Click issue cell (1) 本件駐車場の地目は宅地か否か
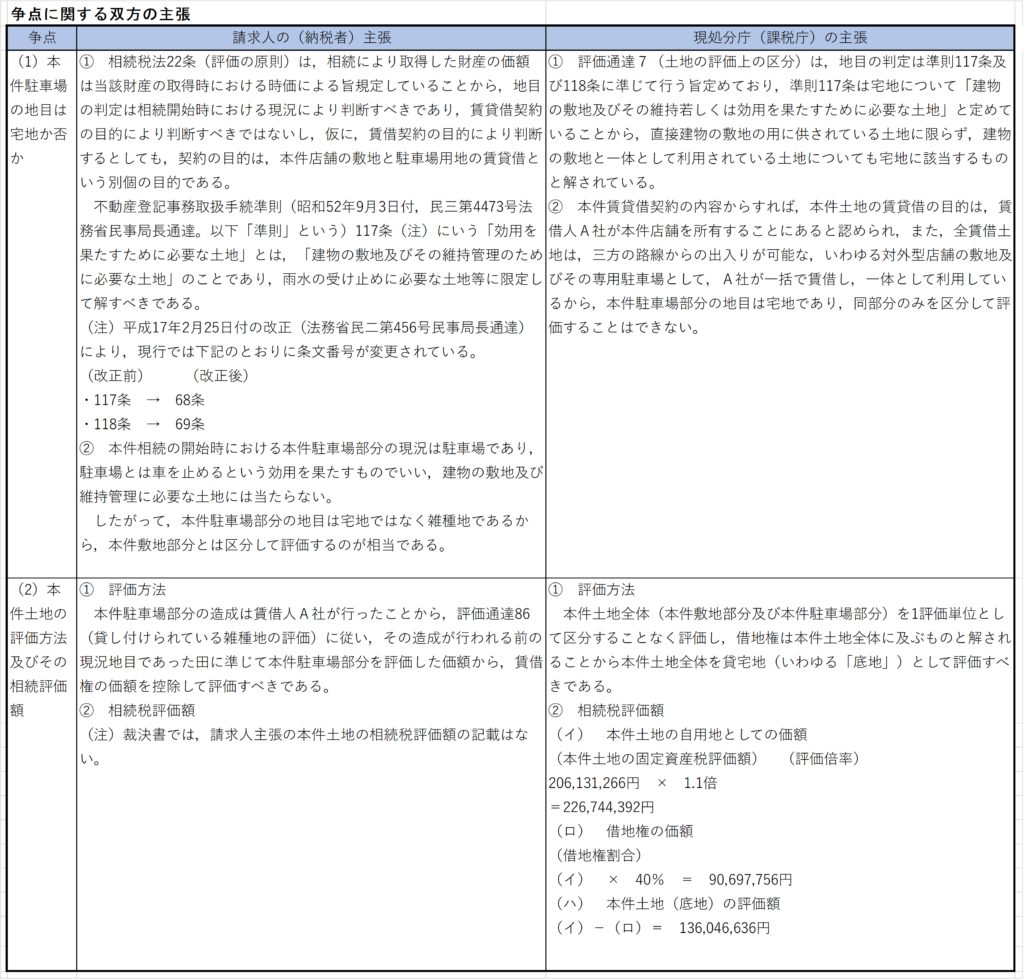Viewport: 1024px width, 980px height. [x=42, y=102]
